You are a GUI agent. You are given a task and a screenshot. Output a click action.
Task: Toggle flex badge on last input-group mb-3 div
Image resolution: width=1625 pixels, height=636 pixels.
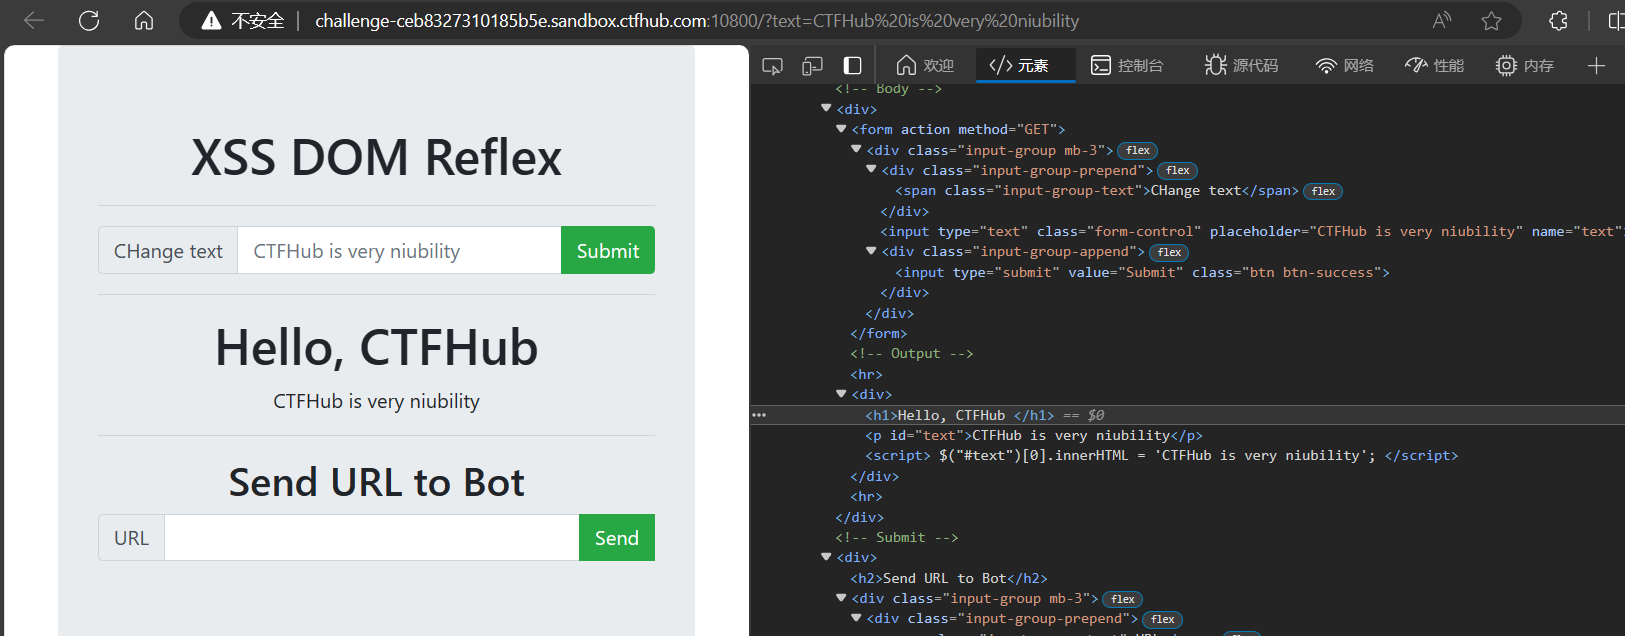[1122, 599]
